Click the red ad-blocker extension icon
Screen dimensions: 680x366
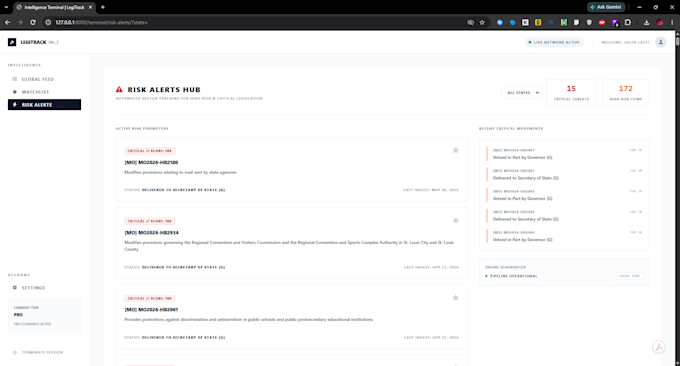click(x=602, y=23)
